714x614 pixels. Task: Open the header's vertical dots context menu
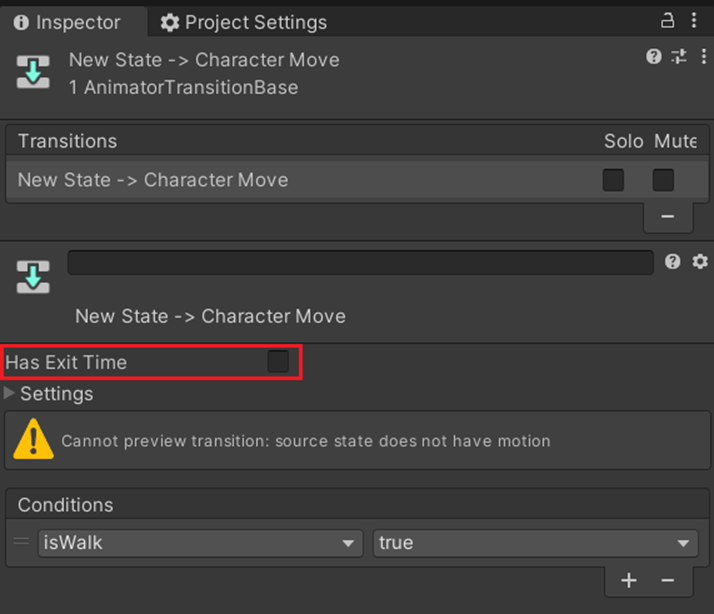pos(704,56)
